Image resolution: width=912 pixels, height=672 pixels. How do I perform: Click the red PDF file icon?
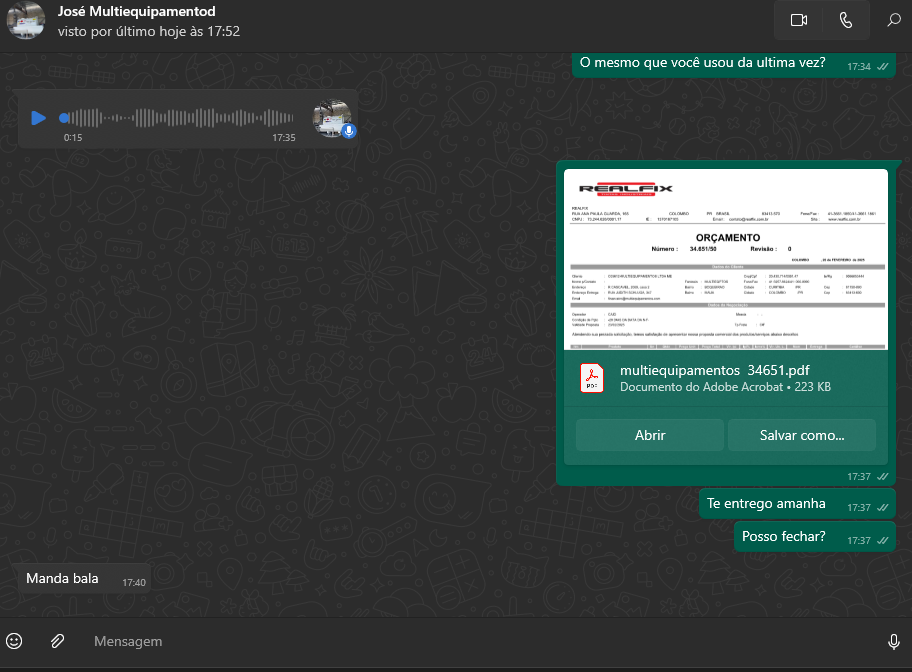point(592,378)
